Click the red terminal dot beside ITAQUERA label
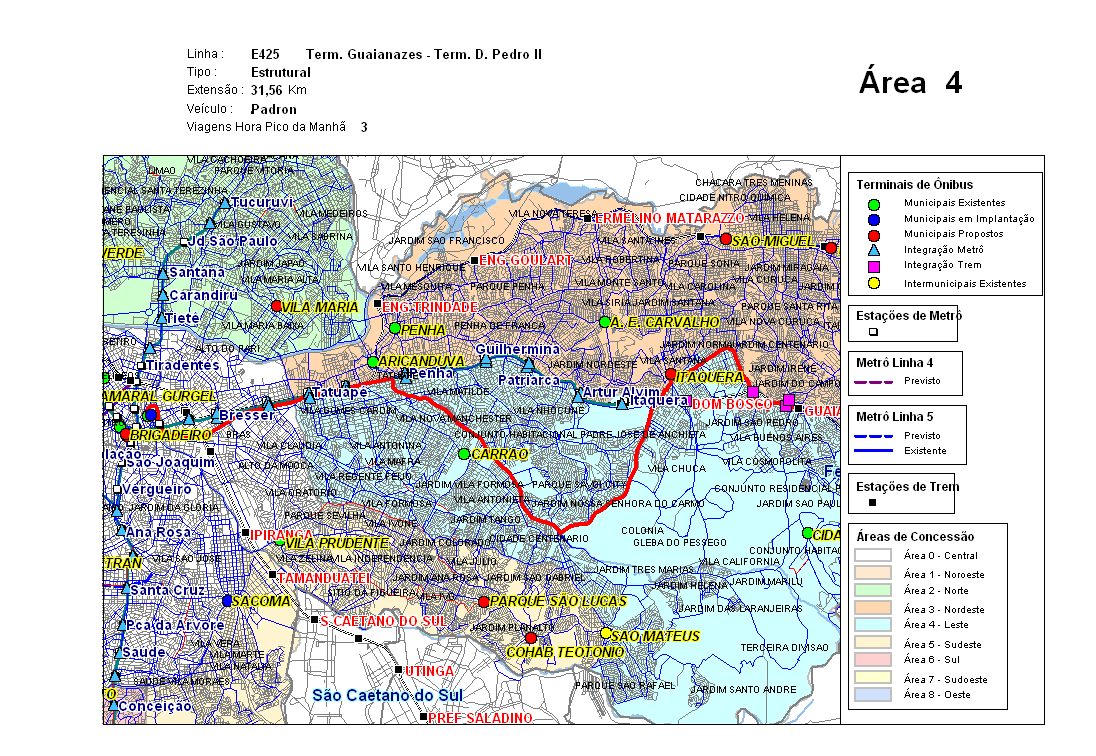 (x=670, y=375)
